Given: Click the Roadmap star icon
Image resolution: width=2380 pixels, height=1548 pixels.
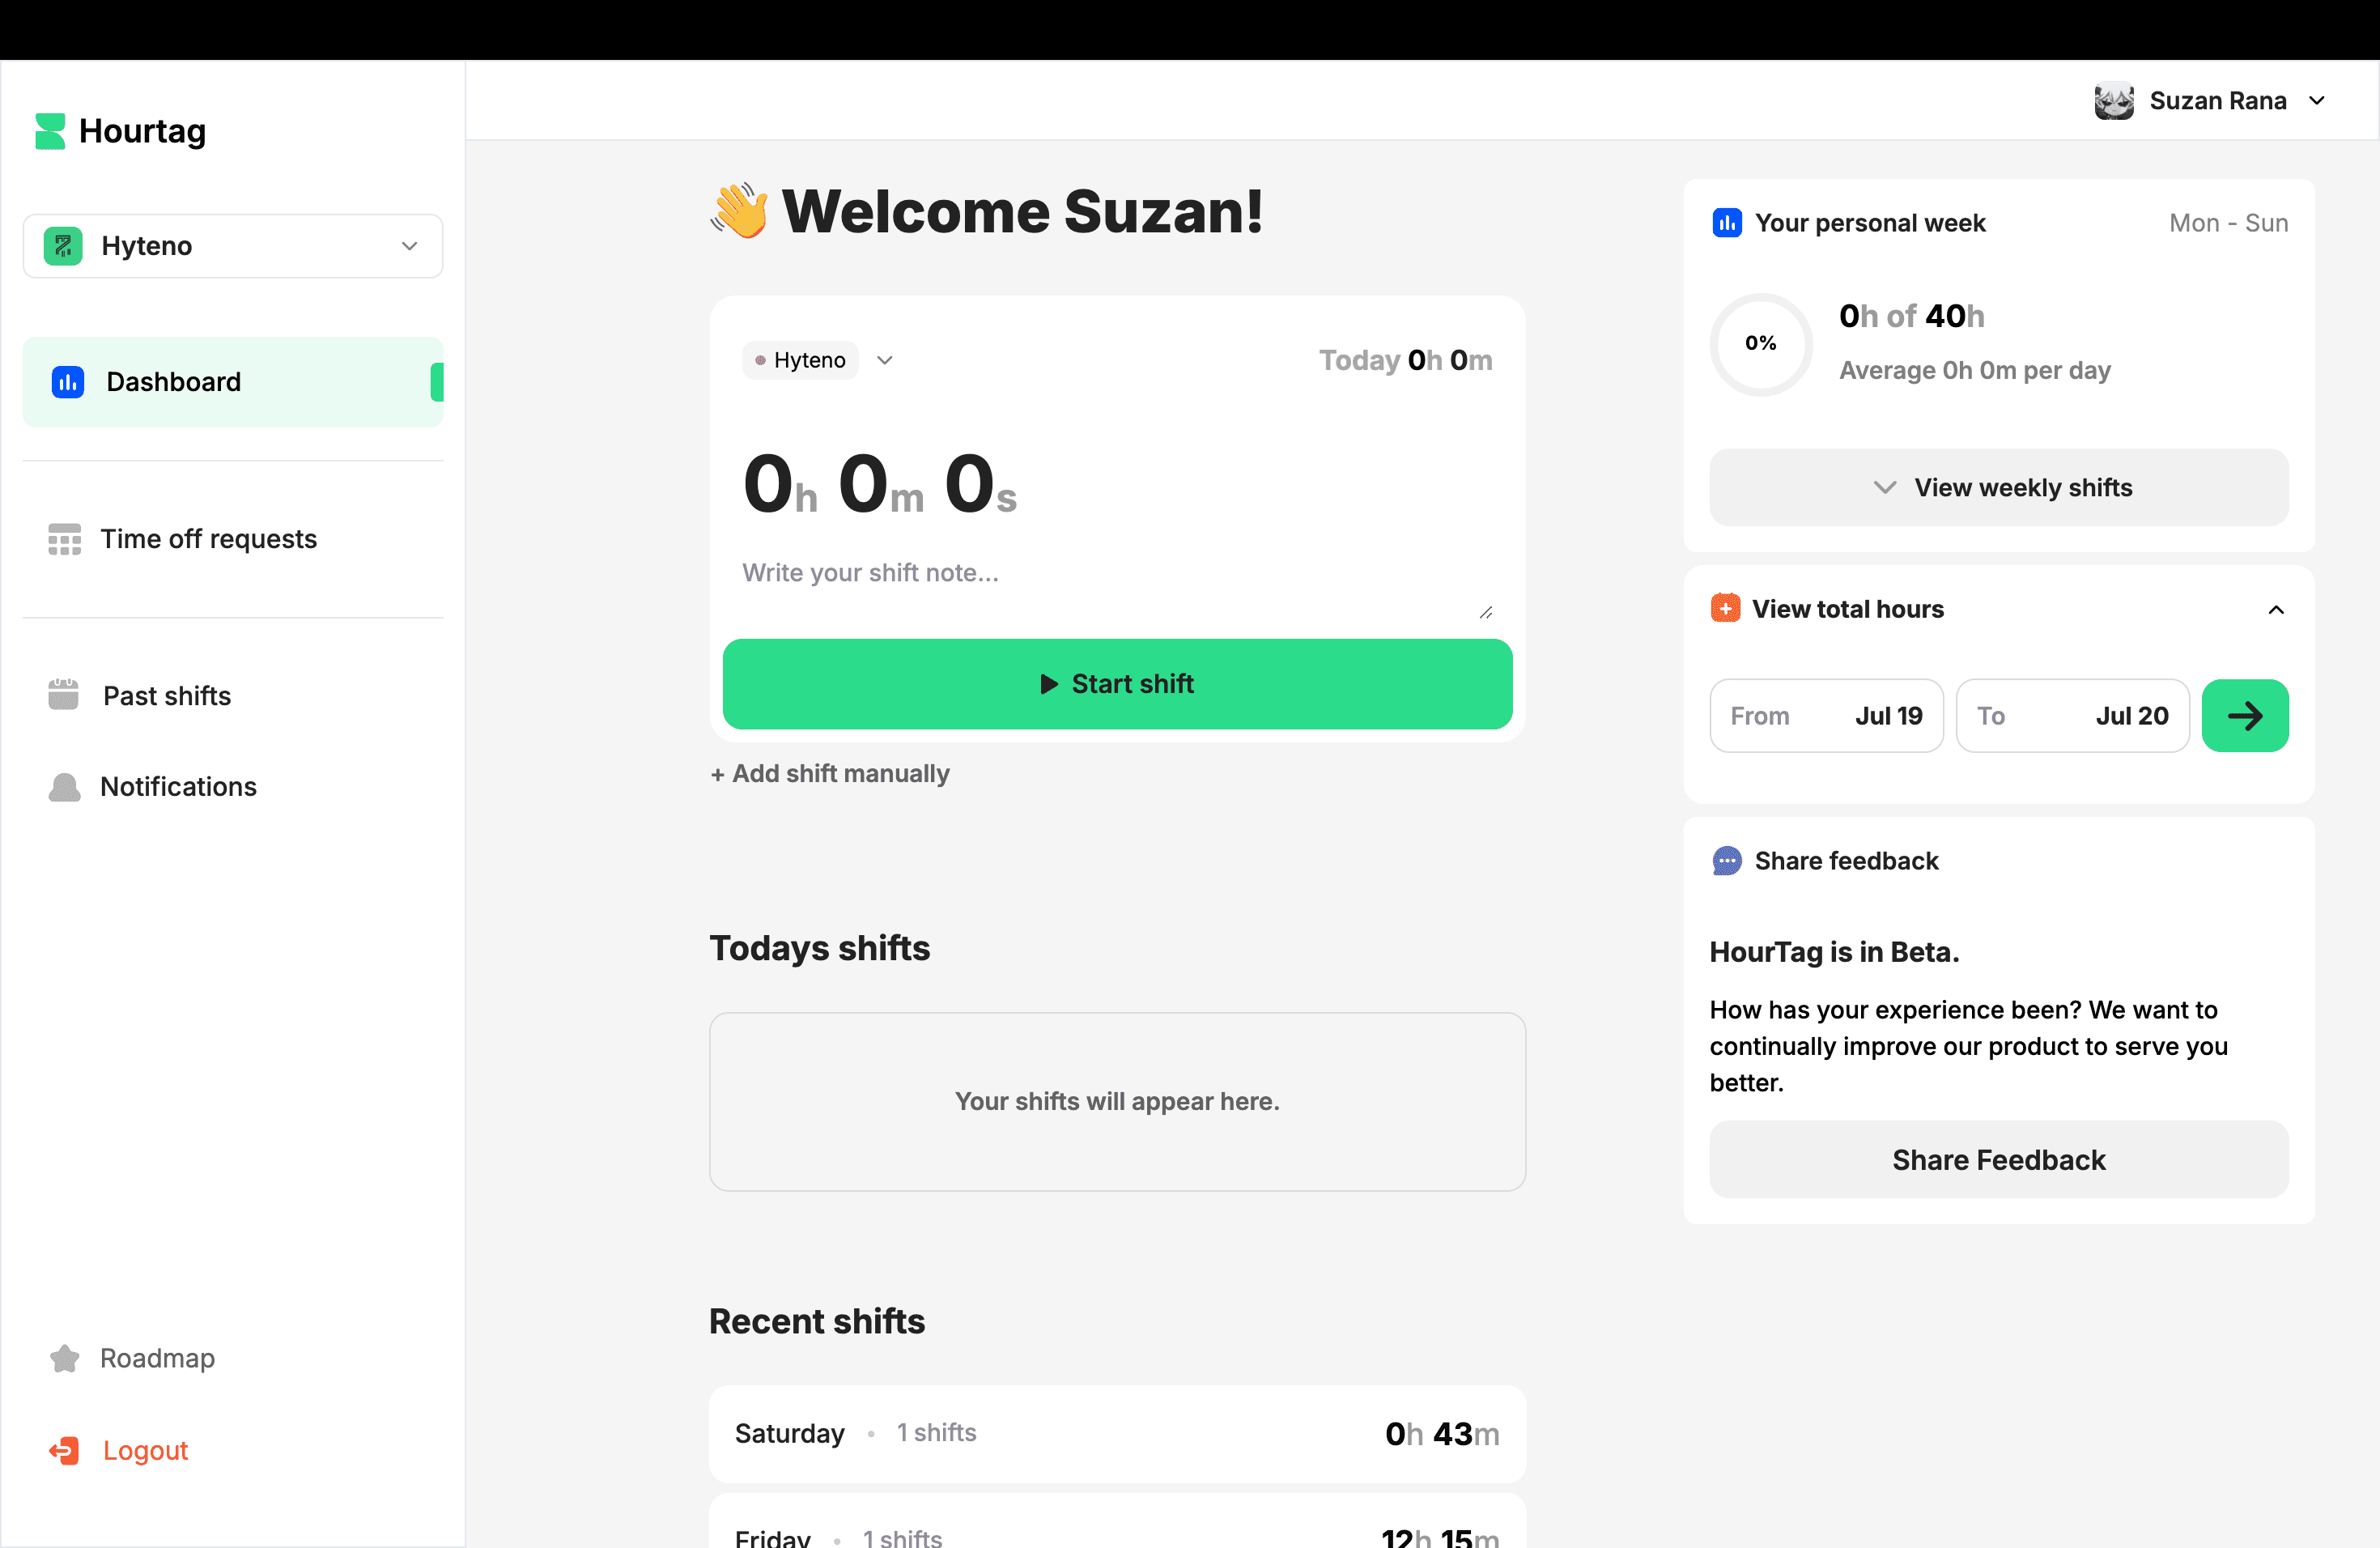Looking at the screenshot, I should (x=65, y=1358).
